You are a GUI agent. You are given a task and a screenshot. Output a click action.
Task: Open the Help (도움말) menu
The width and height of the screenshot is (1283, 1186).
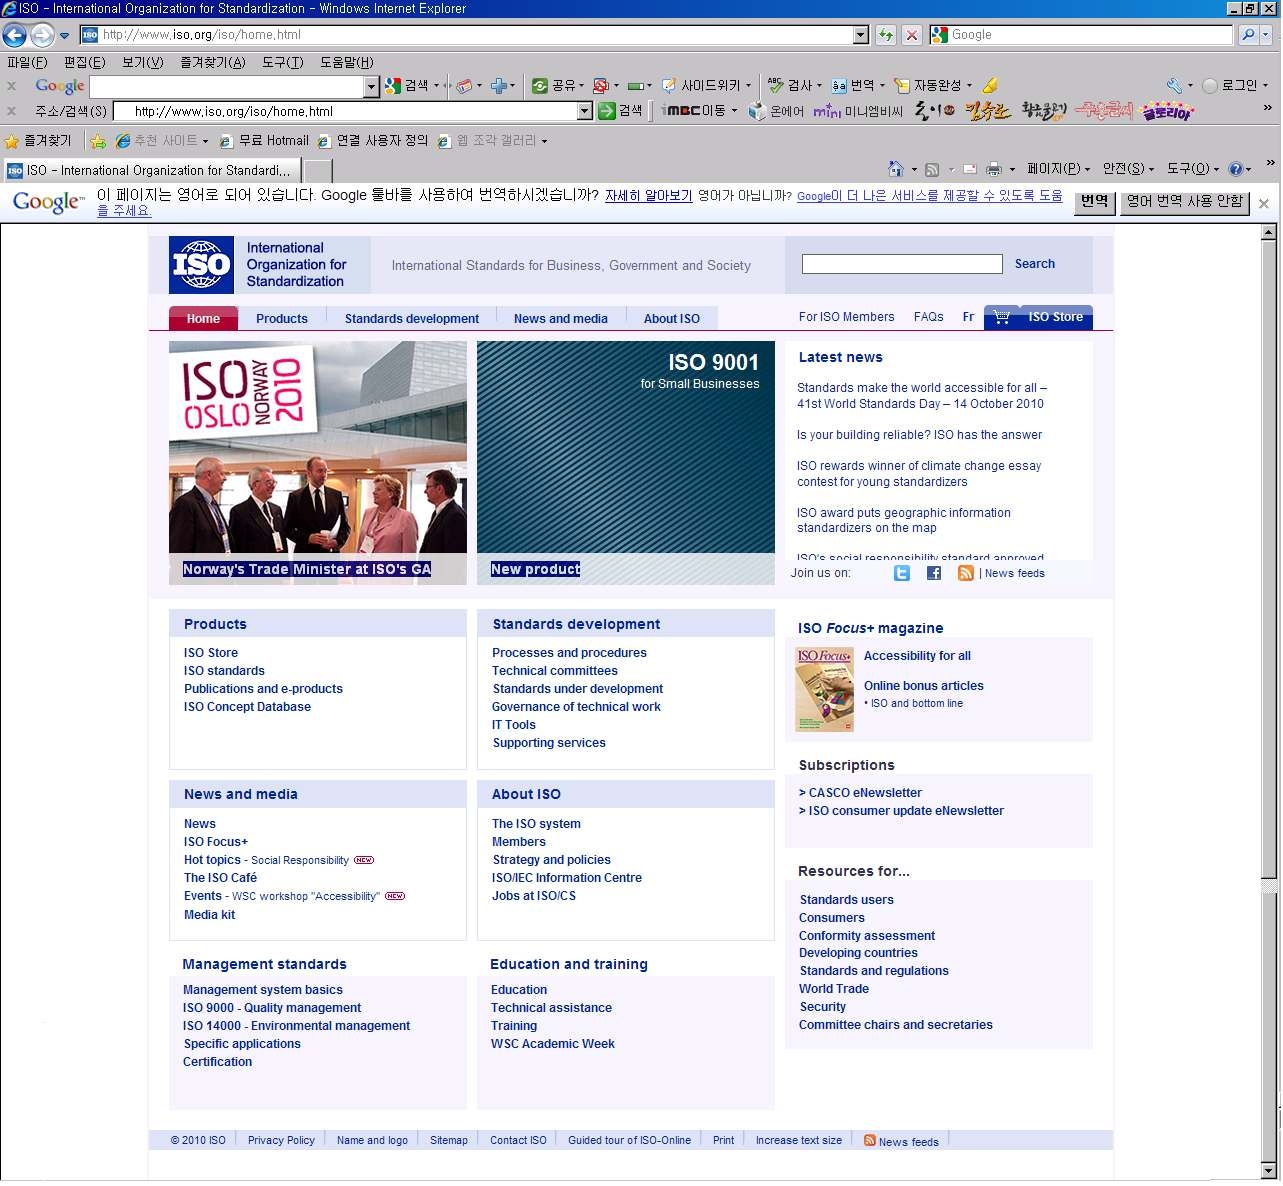[x=346, y=62]
